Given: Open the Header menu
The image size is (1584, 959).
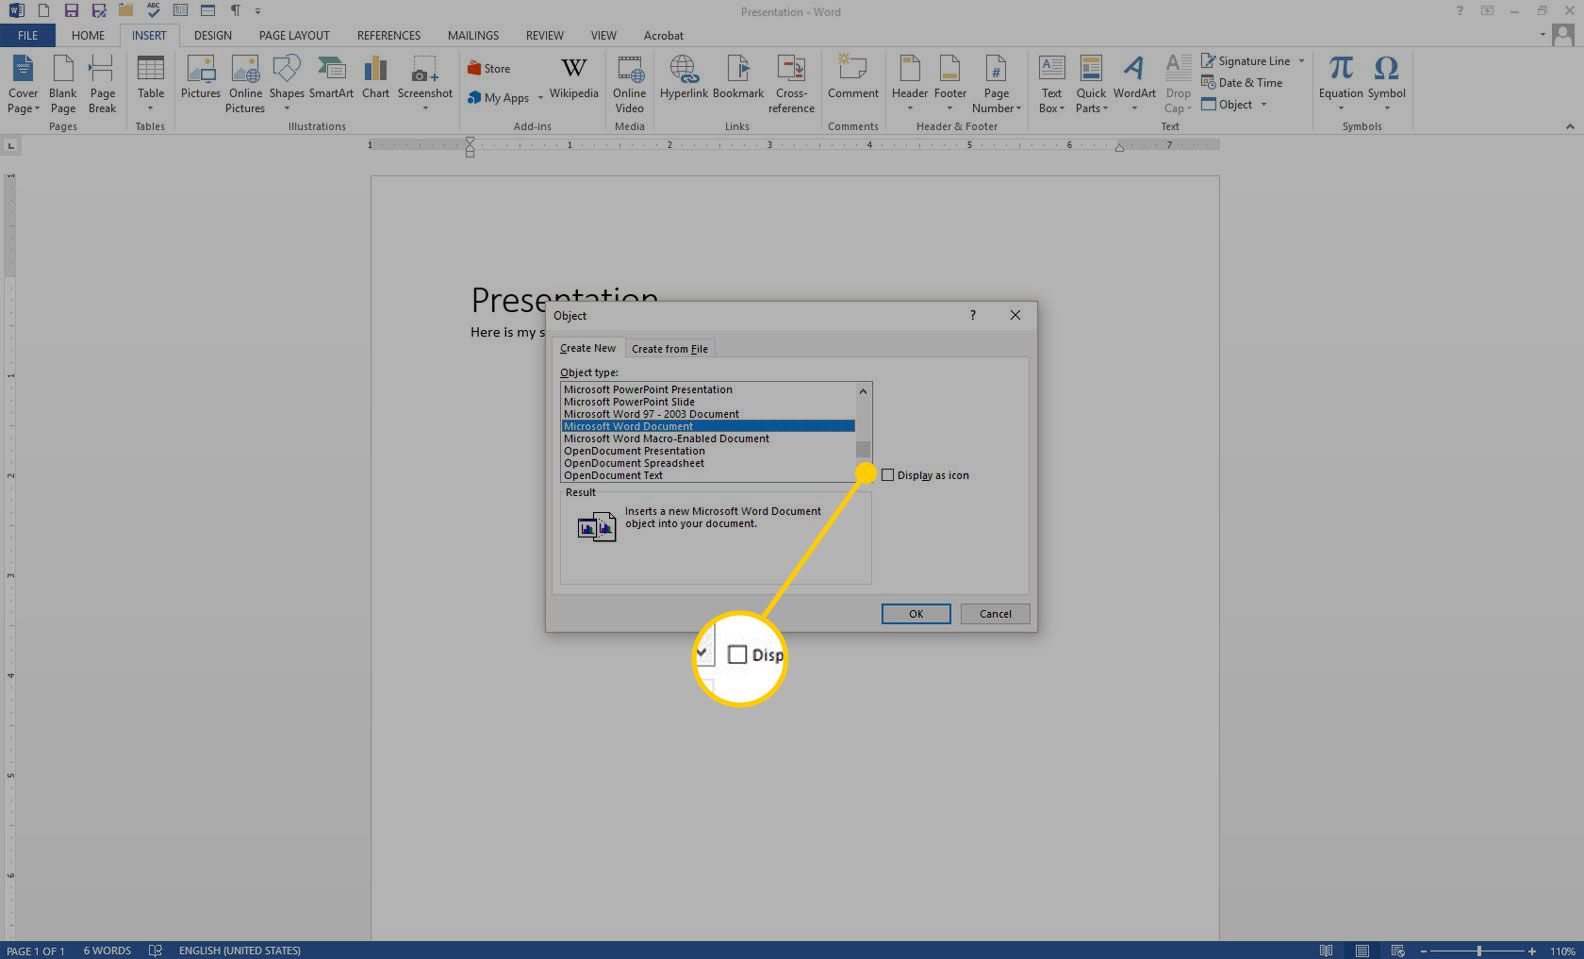Looking at the screenshot, I should 909,84.
